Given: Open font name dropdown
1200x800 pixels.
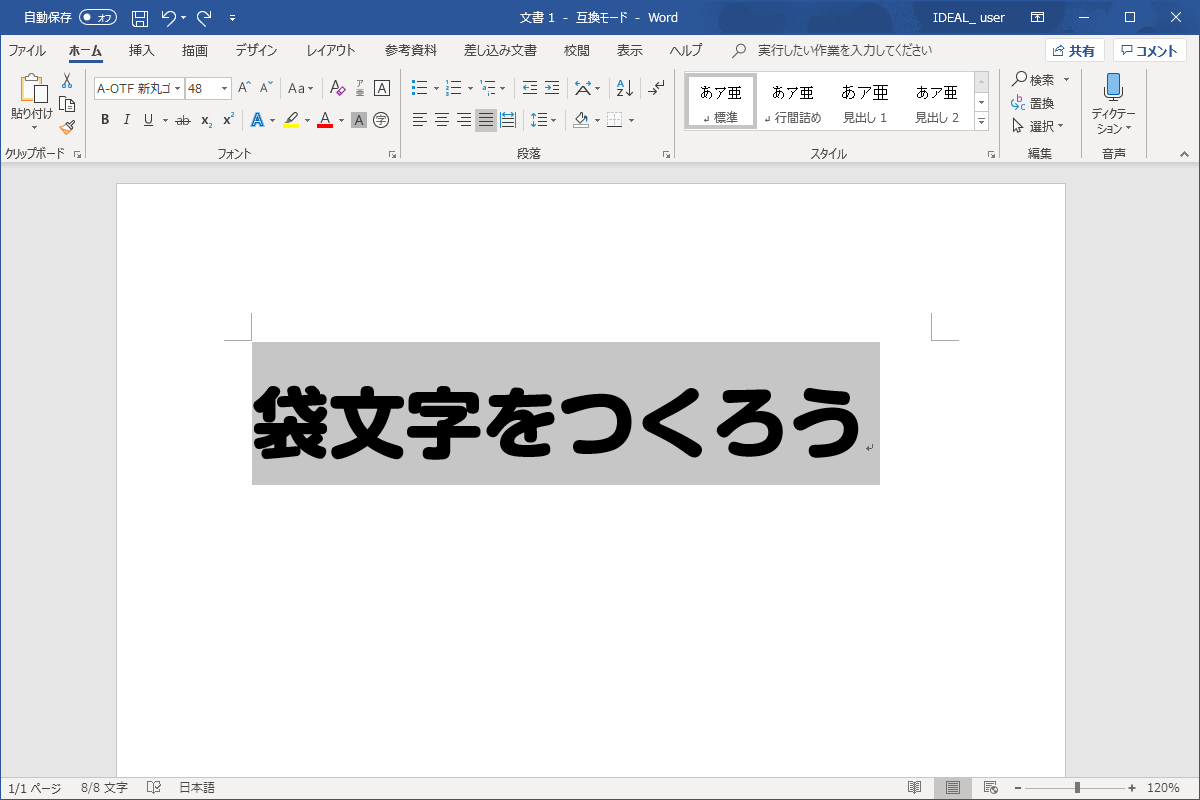Looking at the screenshot, I should tap(178, 88).
